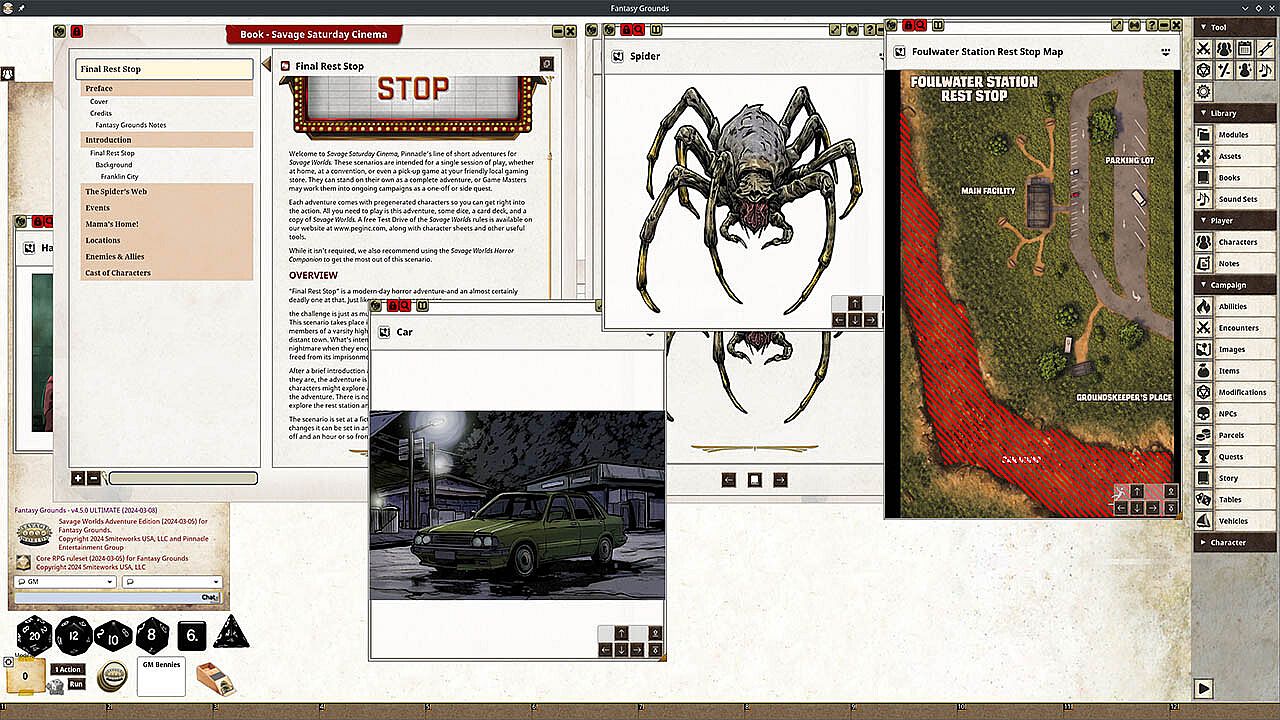Open the Story list
Viewport: 1280px width, 720px height.
[x=1235, y=479]
